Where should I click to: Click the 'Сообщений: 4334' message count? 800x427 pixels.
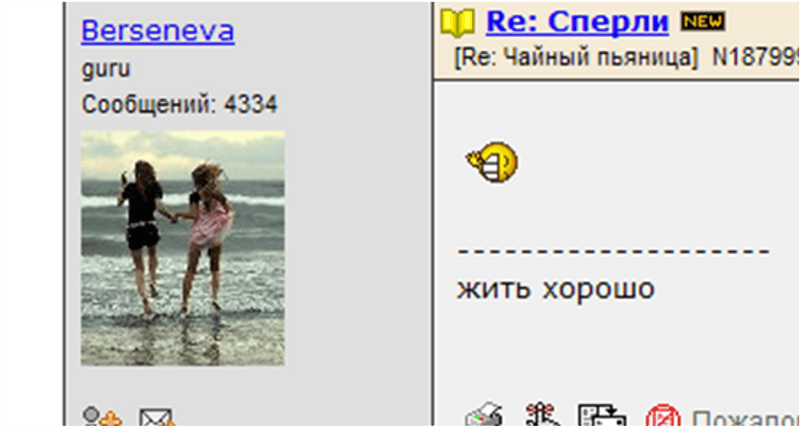[x=179, y=105]
